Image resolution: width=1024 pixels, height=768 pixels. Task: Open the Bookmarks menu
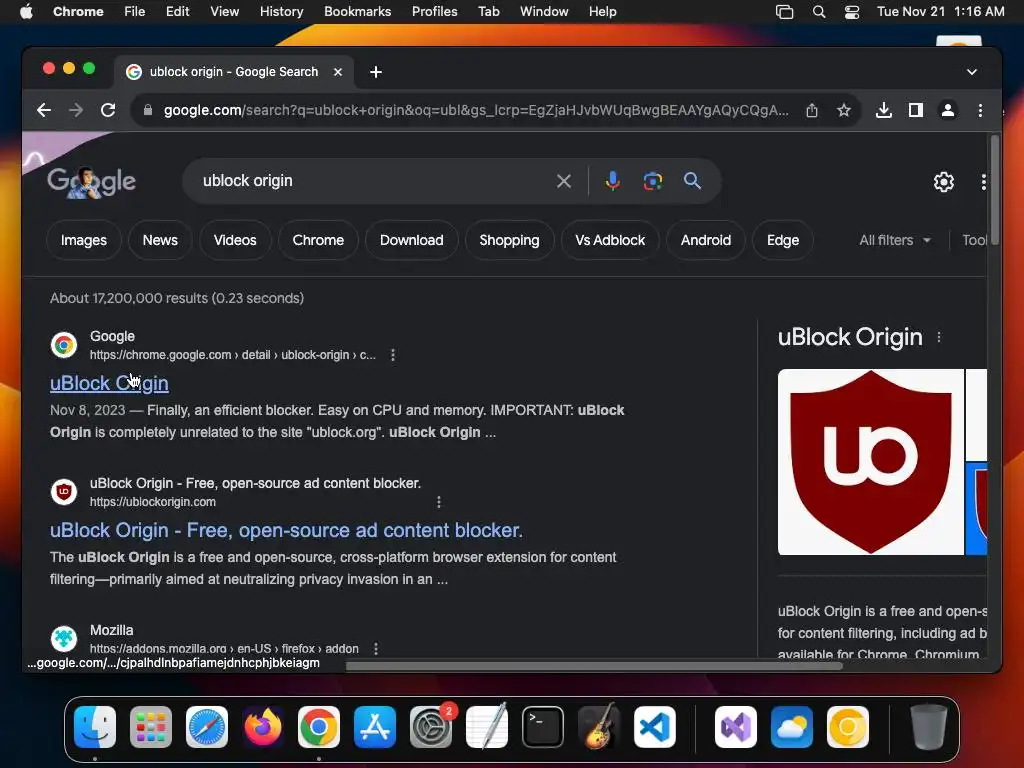pos(357,12)
